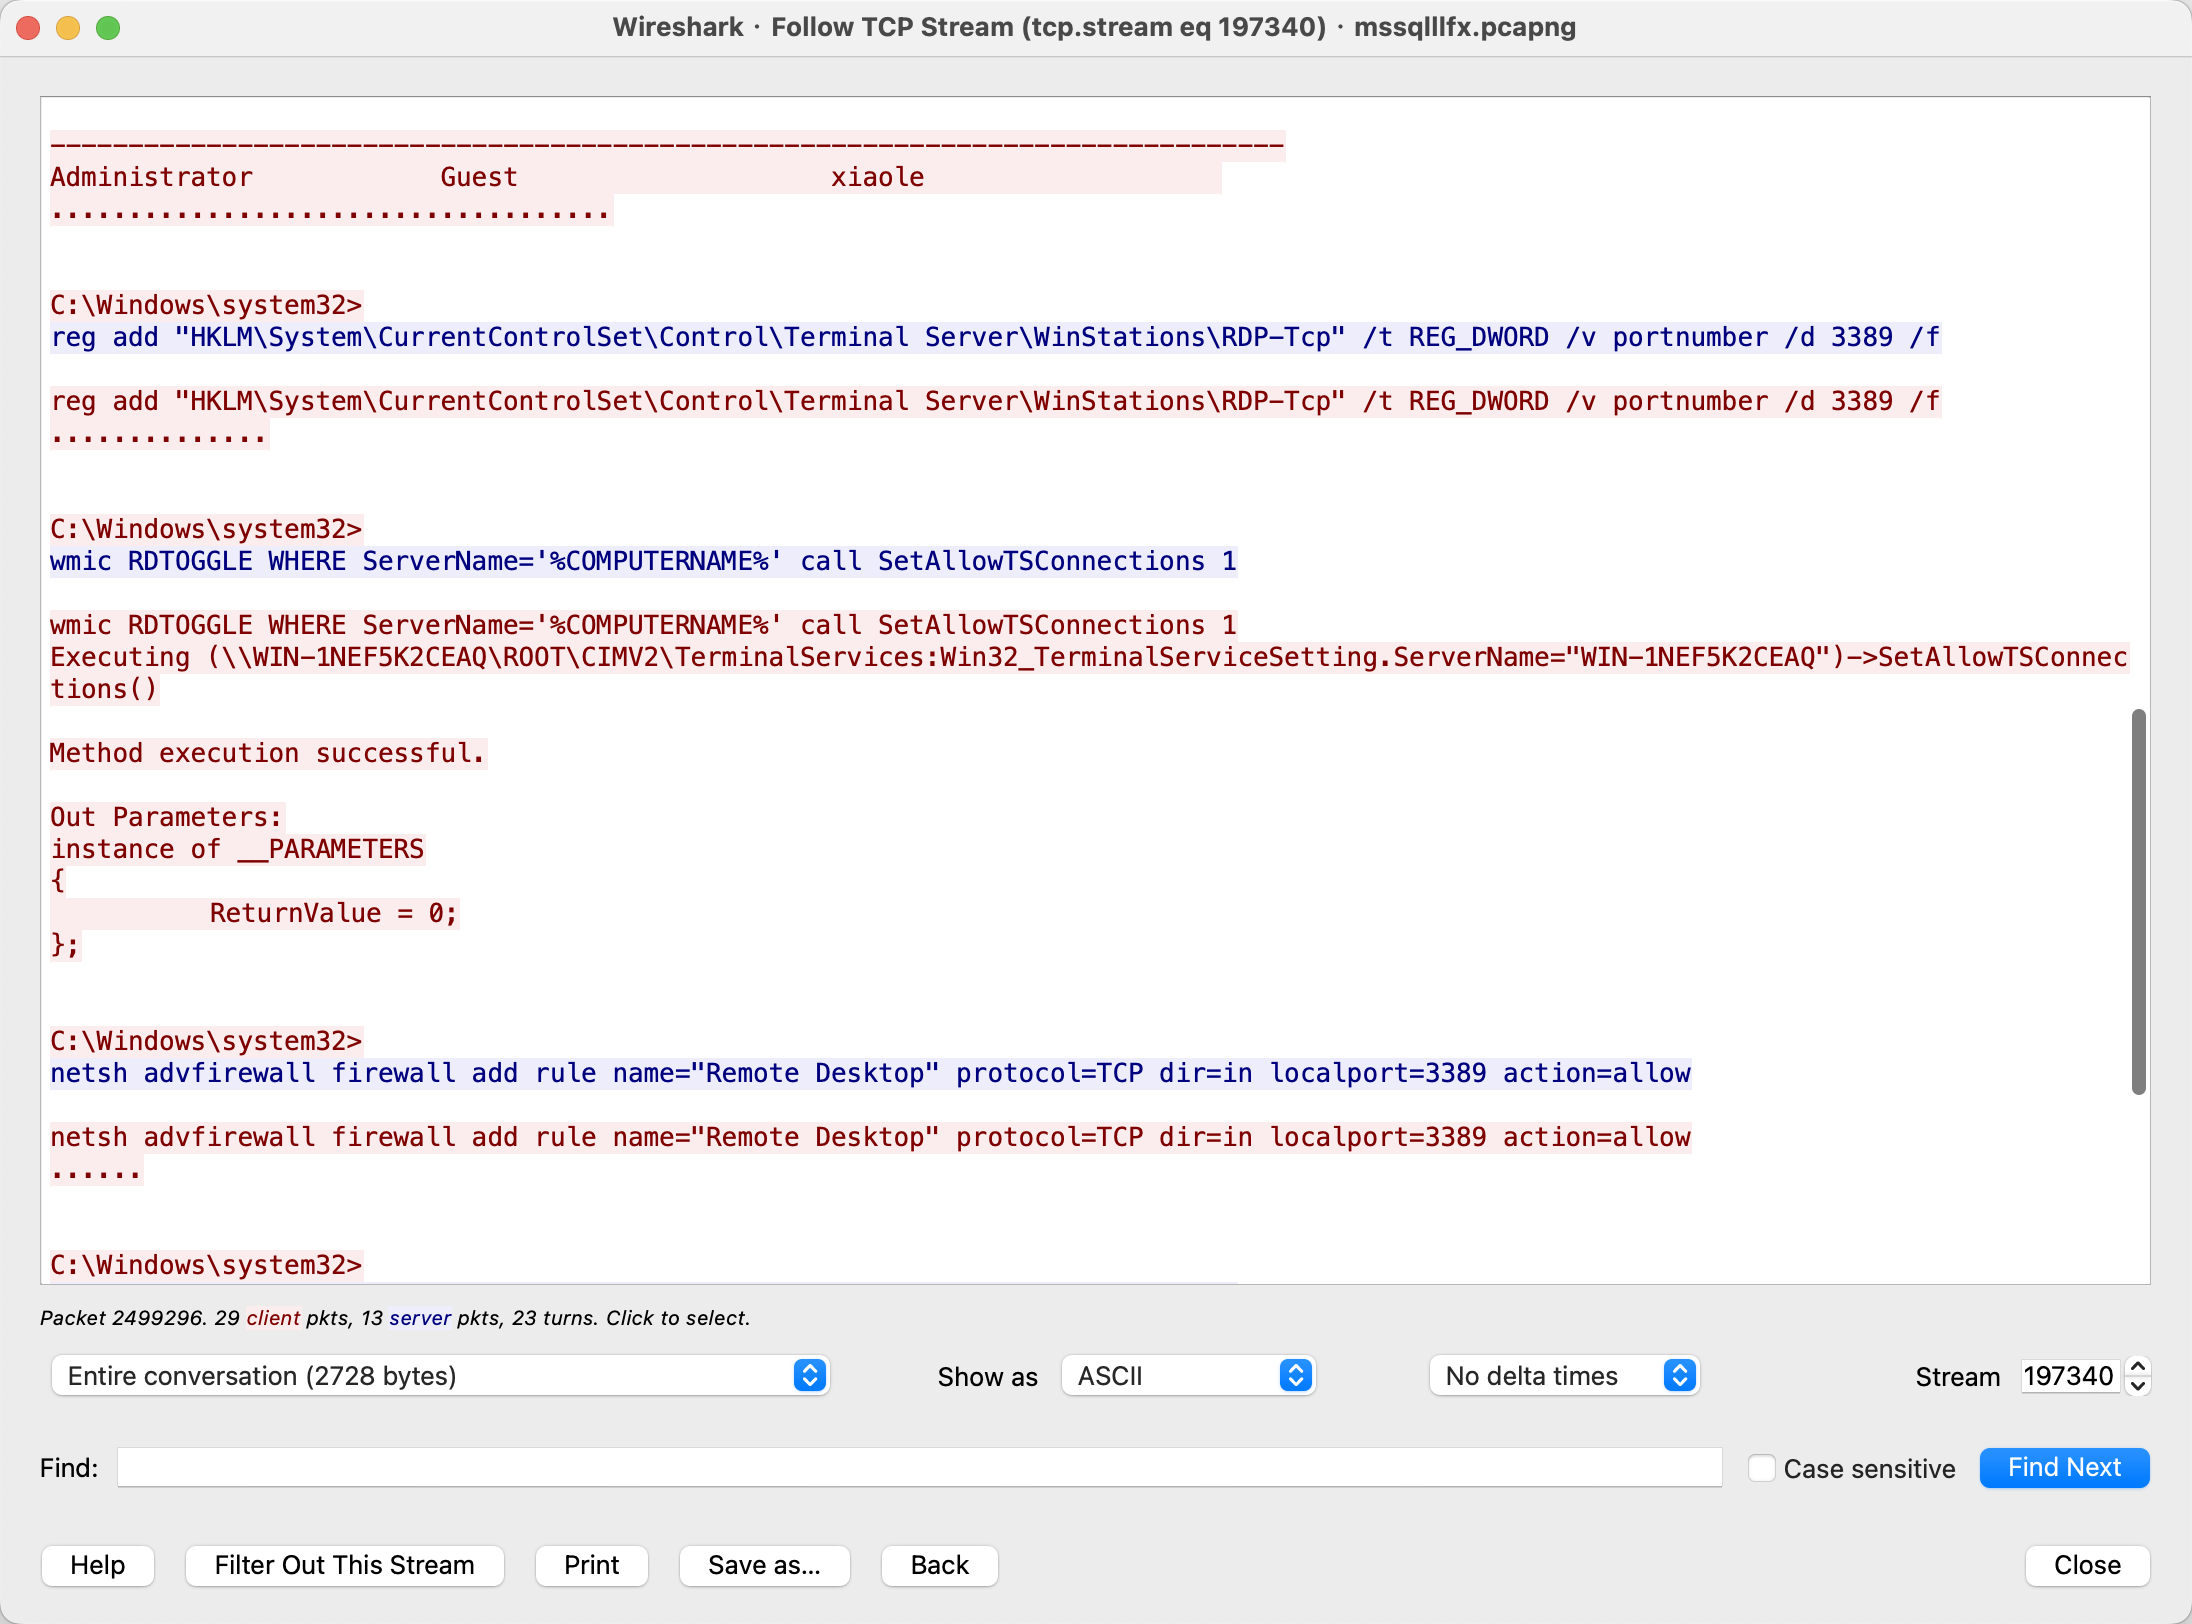
Task: Click the Find Next button
Action: [2064, 1467]
